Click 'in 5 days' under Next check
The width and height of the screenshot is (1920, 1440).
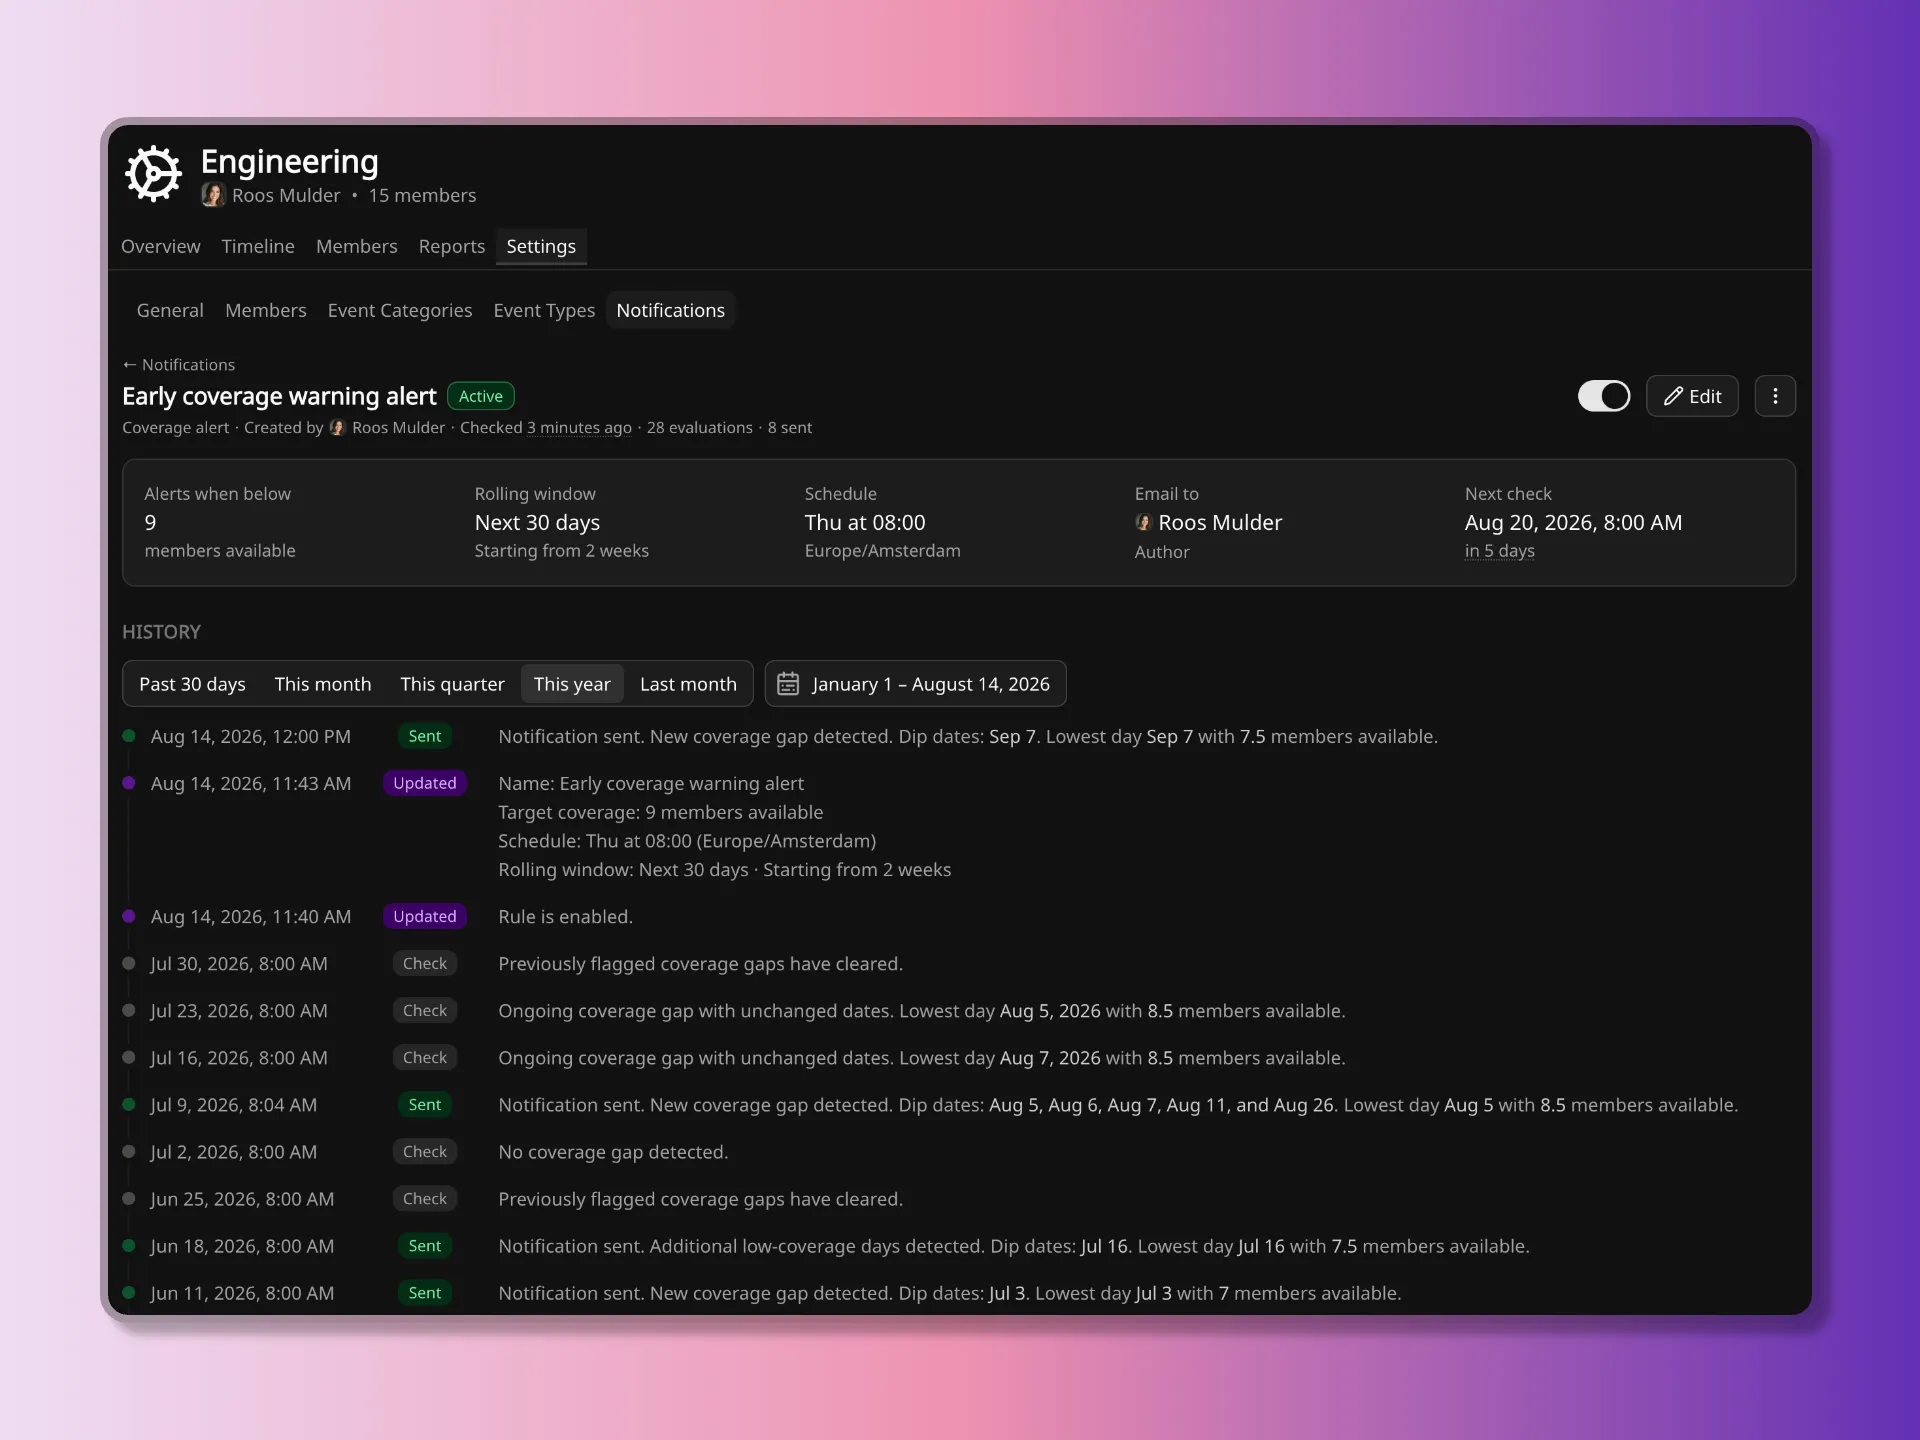(x=1499, y=551)
